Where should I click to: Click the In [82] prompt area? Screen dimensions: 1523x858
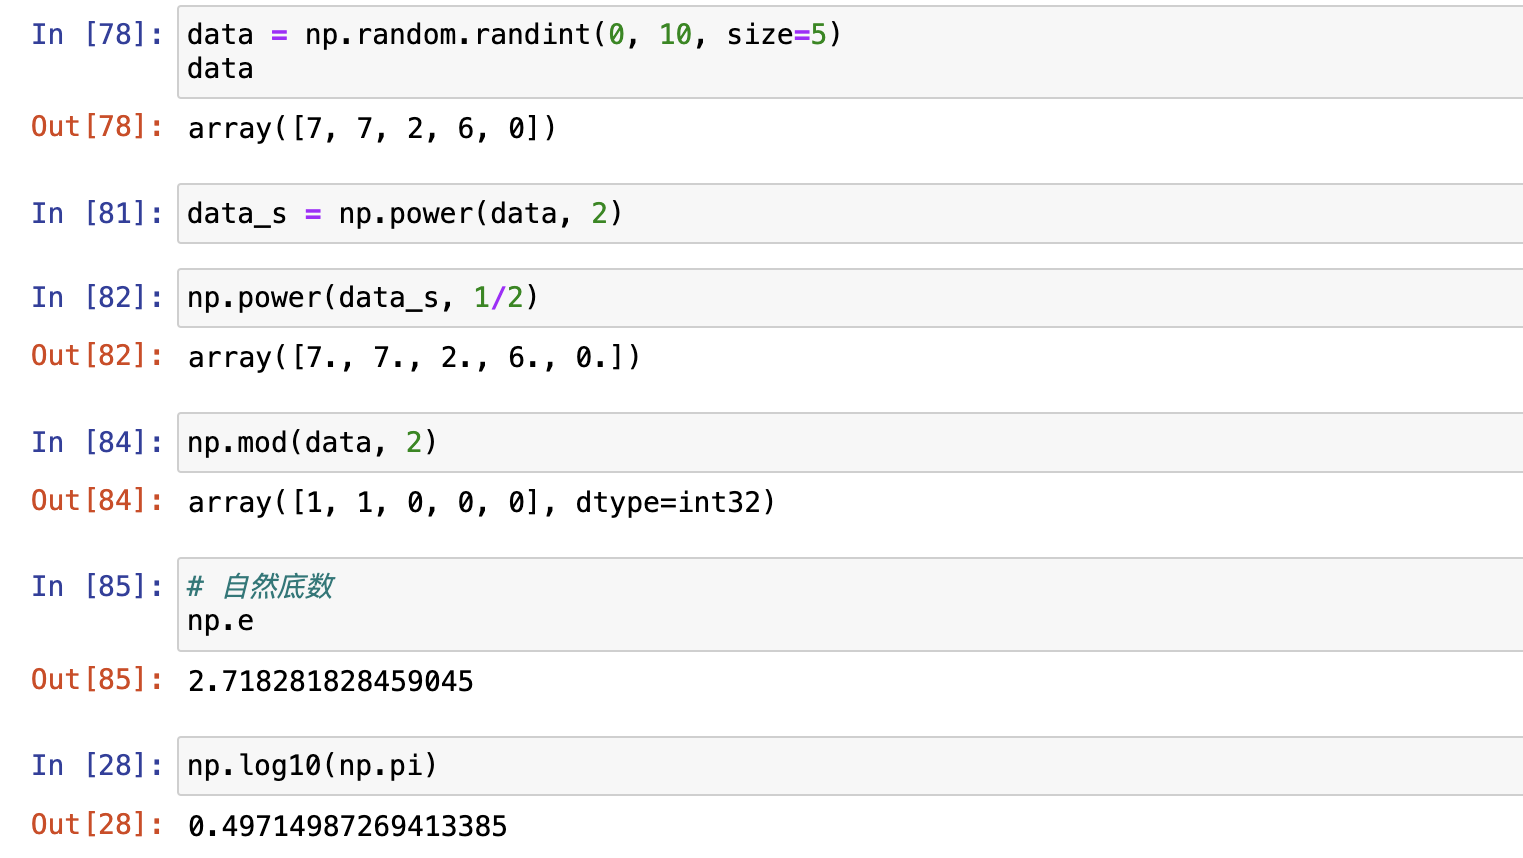[97, 297]
